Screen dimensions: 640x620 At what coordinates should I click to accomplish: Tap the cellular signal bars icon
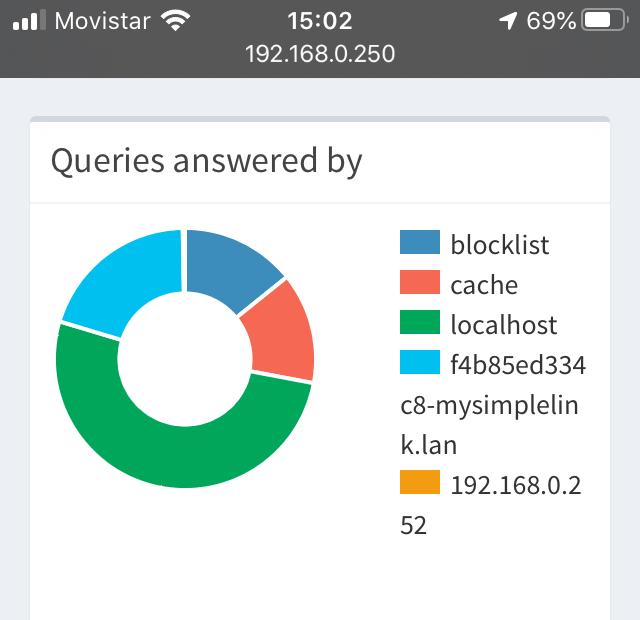coord(29,20)
